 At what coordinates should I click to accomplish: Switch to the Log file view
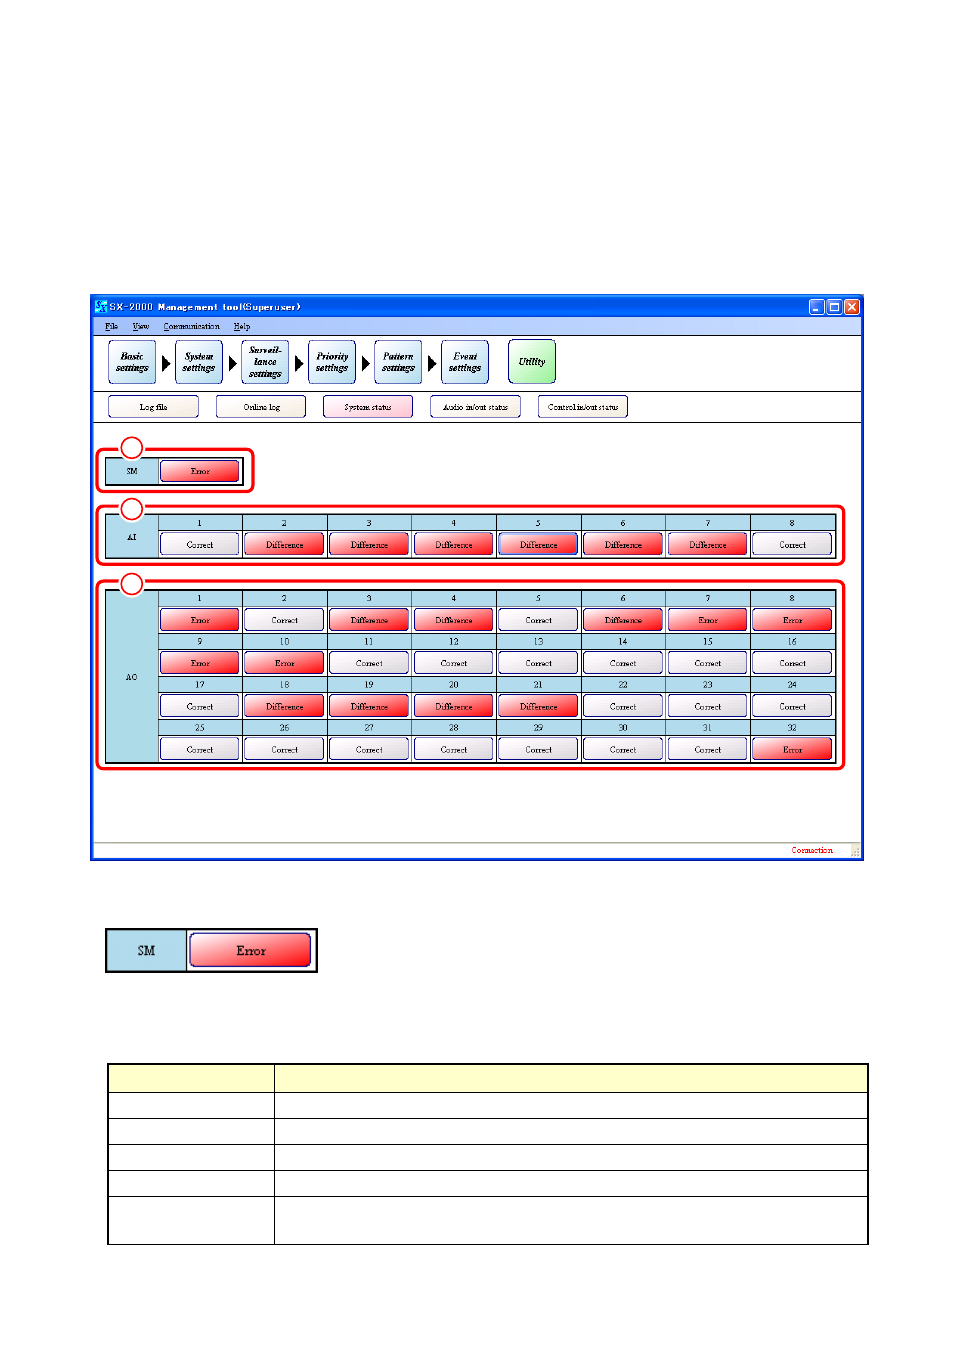pyautogui.click(x=153, y=407)
